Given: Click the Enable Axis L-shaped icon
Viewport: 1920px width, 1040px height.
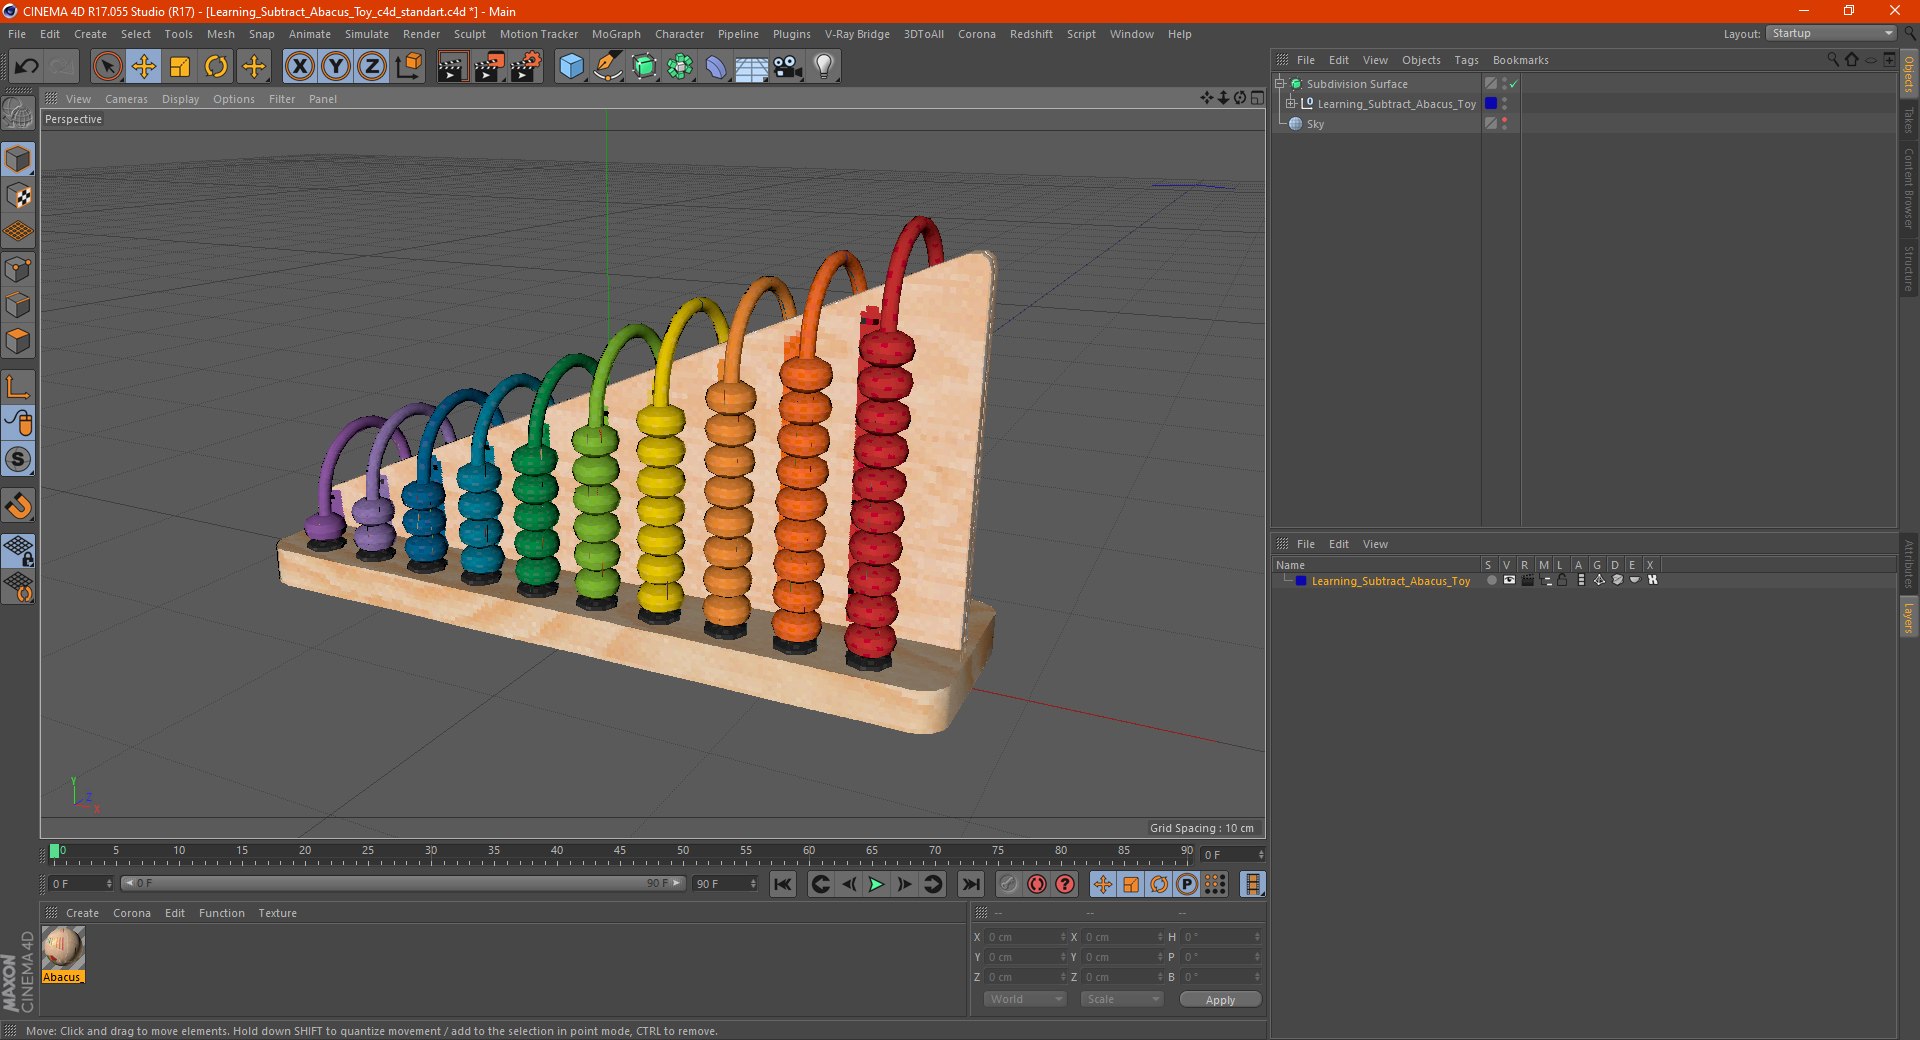Looking at the screenshot, I should pyautogui.click(x=18, y=387).
